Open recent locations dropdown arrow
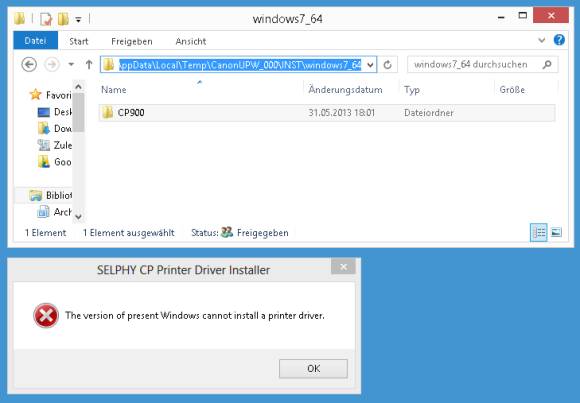 tap(71, 65)
